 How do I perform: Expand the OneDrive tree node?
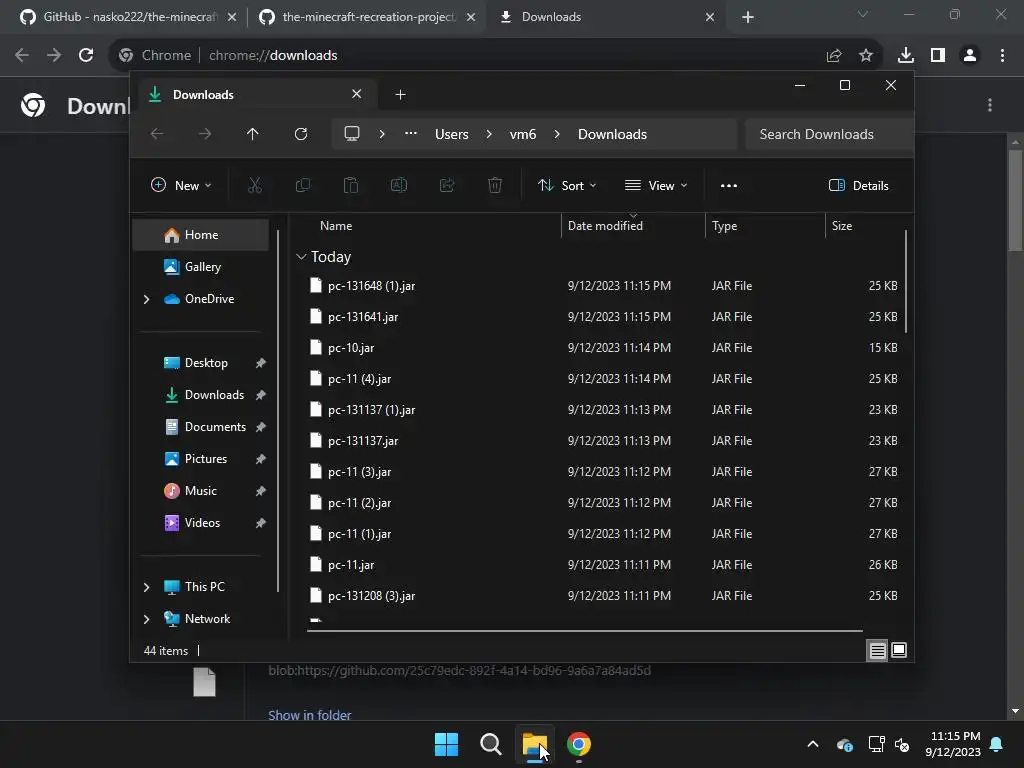tap(146, 299)
